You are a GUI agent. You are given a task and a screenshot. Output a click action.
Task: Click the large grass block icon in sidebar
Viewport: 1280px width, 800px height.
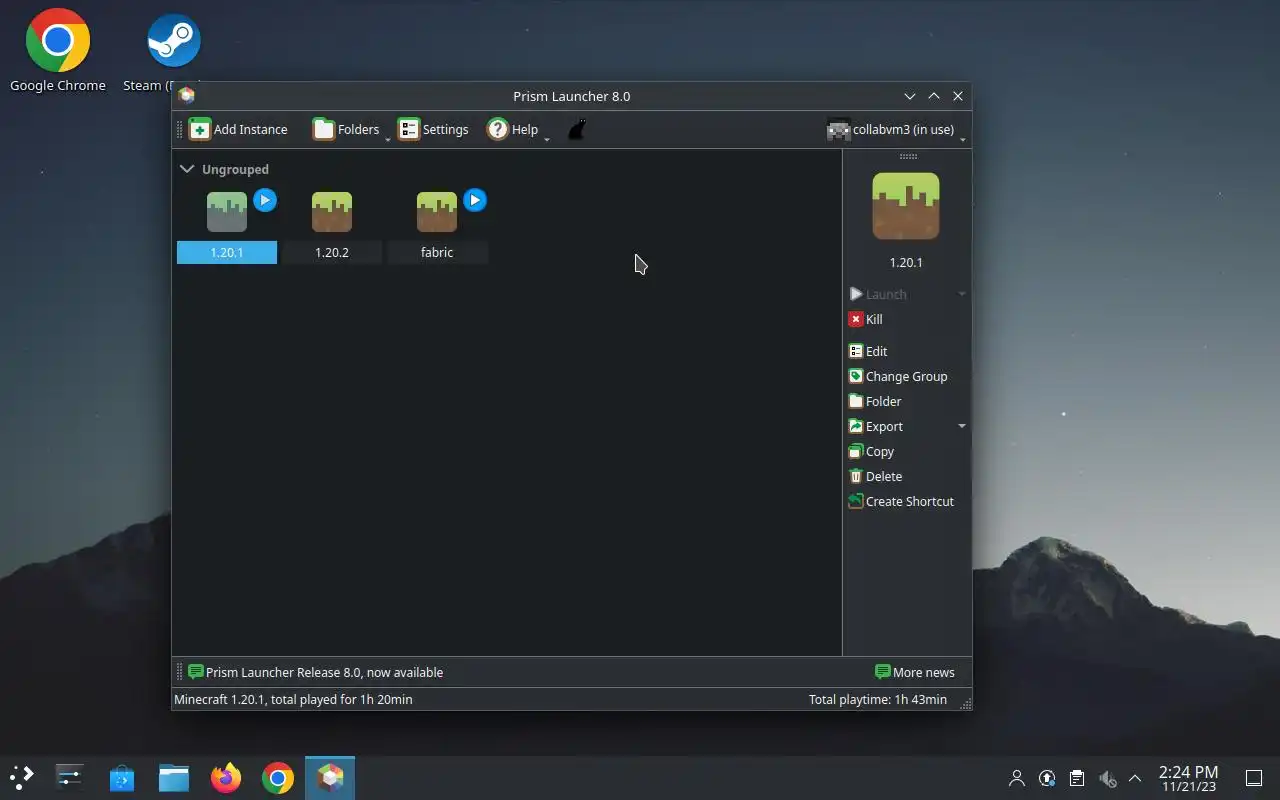coord(906,206)
